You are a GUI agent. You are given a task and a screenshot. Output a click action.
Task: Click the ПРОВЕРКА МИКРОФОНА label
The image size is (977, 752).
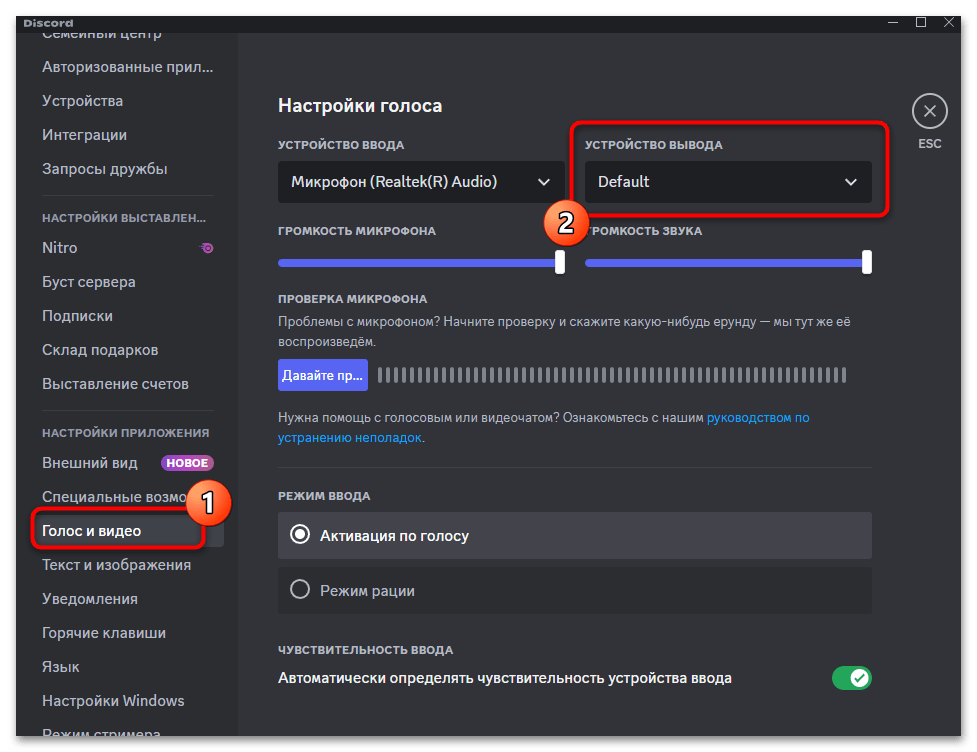pos(353,299)
